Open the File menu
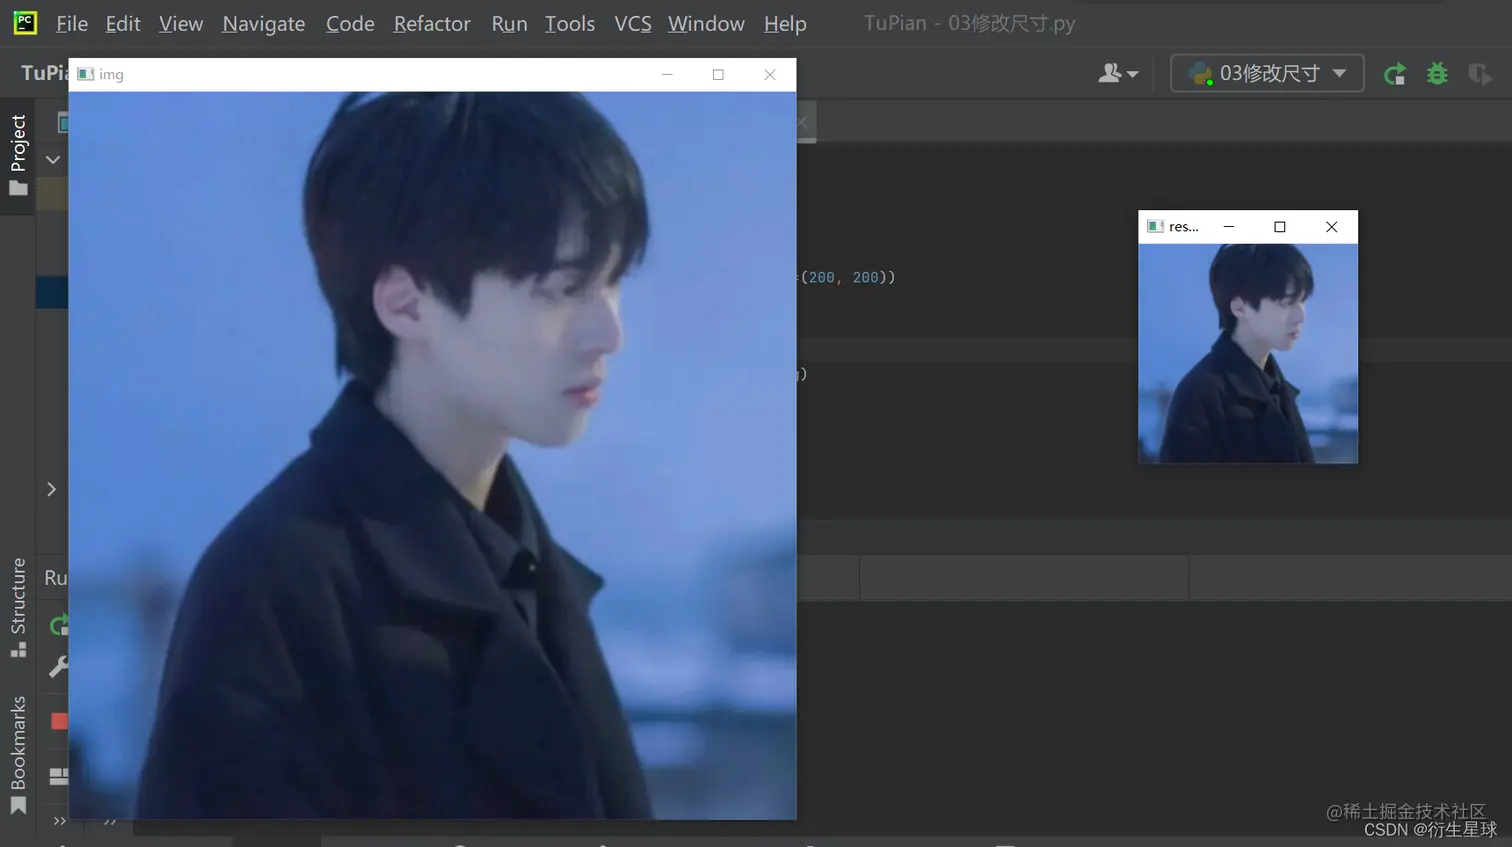Viewport: 1512px width, 847px height. click(71, 23)
